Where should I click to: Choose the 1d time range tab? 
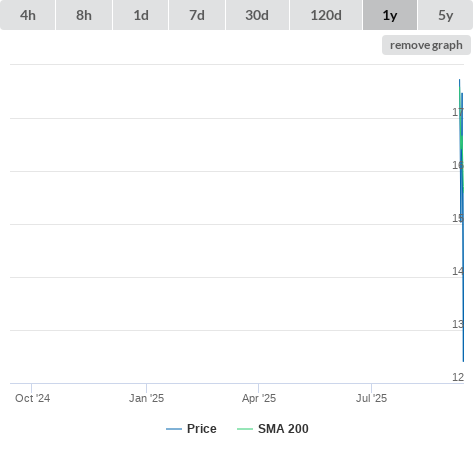pyautogui.click(x=141, y=15)
